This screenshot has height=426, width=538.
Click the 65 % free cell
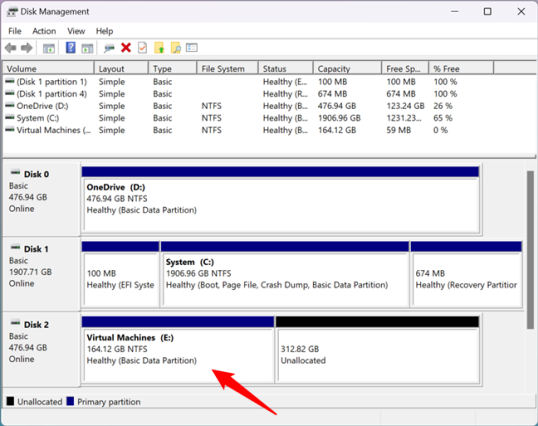click(443, 118)
